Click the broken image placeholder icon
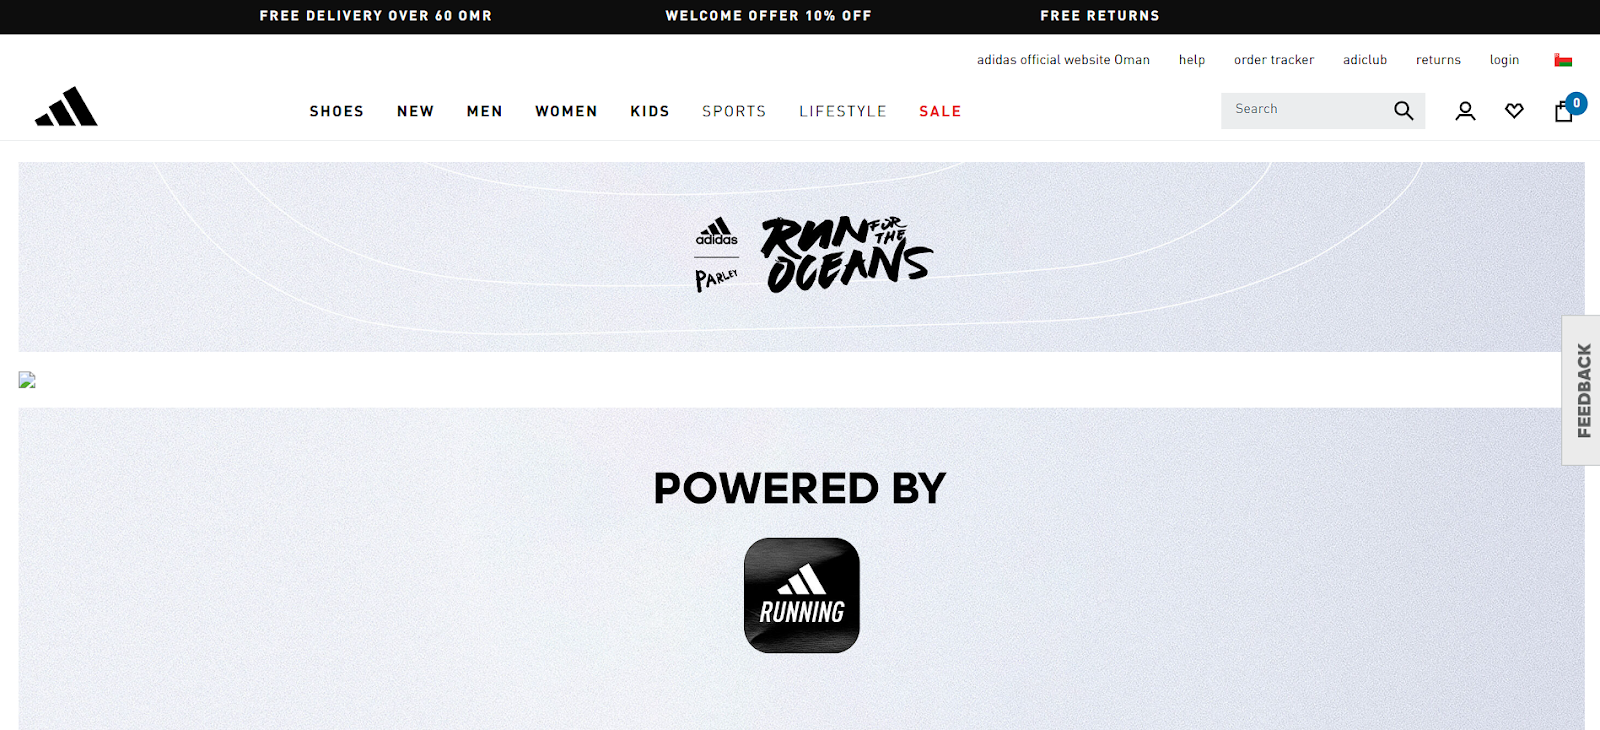This screenshot has width=1600, height=730. [27, 380]
